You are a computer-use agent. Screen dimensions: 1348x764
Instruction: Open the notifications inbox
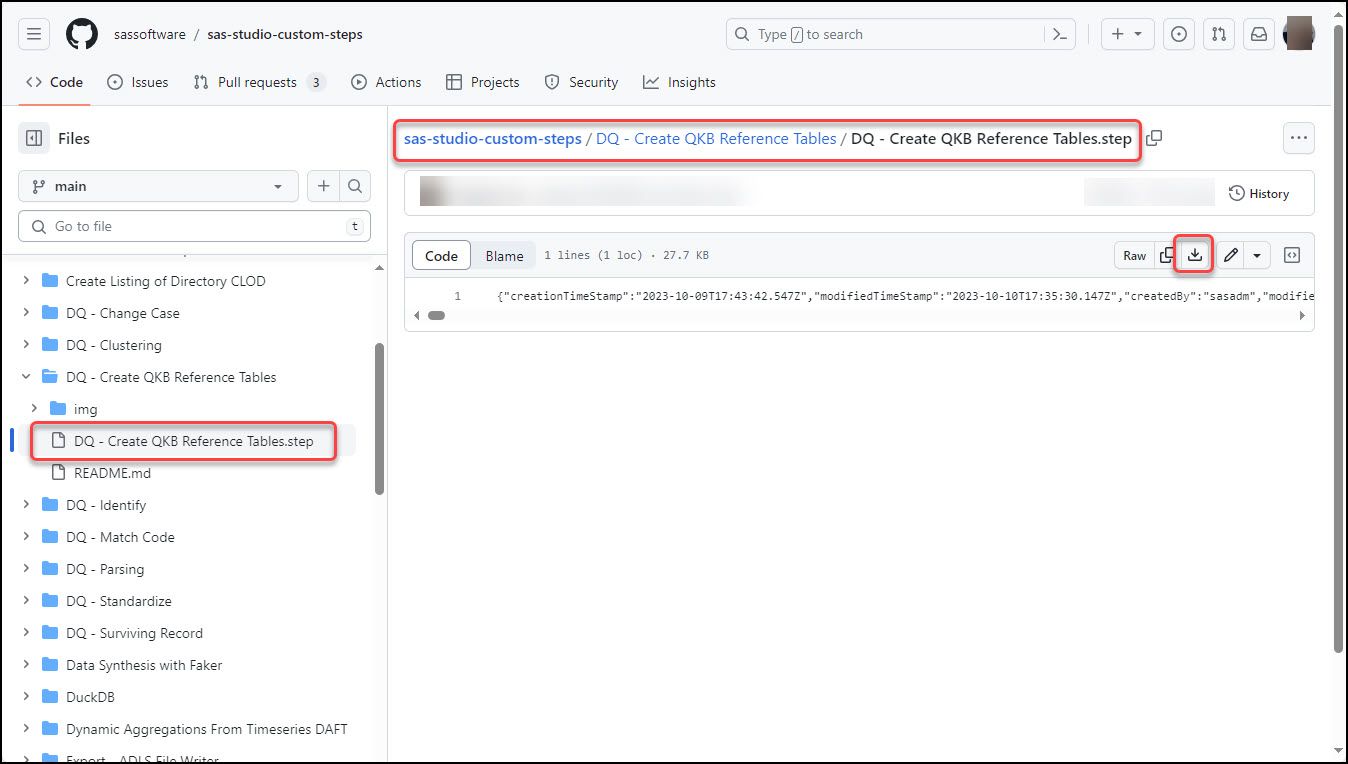pyautogui.click(x=1258, y=33)
